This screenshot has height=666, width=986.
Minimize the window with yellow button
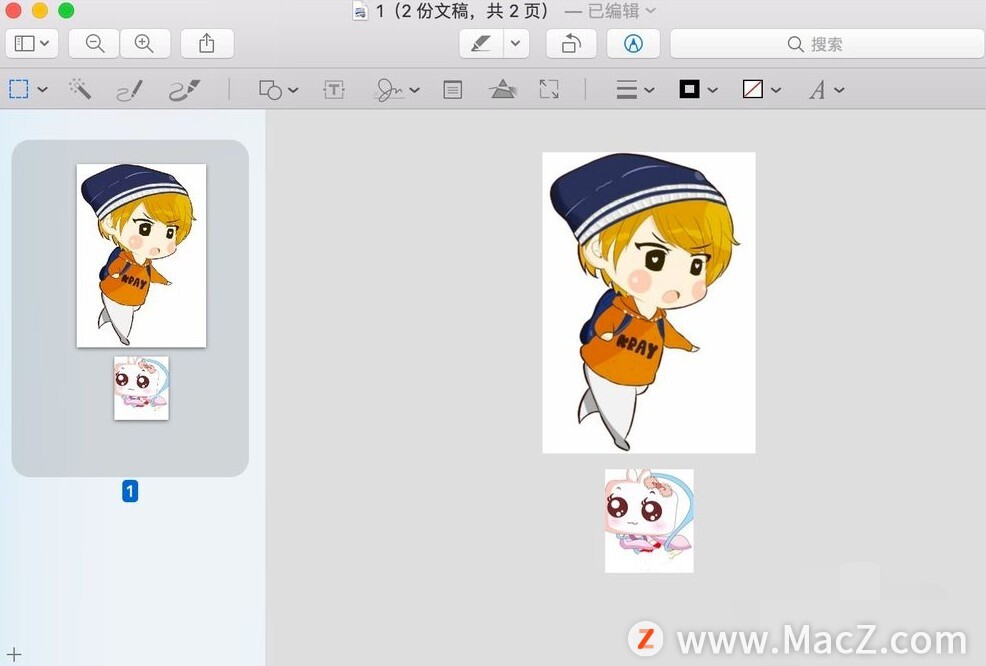[x=40, y=10]
